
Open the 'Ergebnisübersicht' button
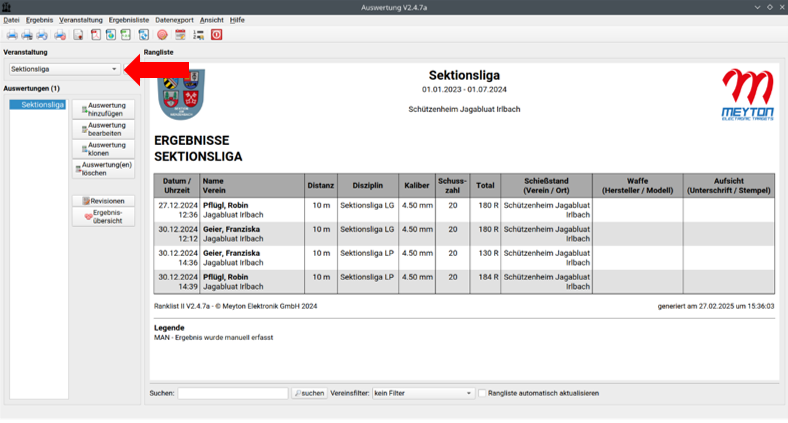pyautogui.click(x=103, y=216)
